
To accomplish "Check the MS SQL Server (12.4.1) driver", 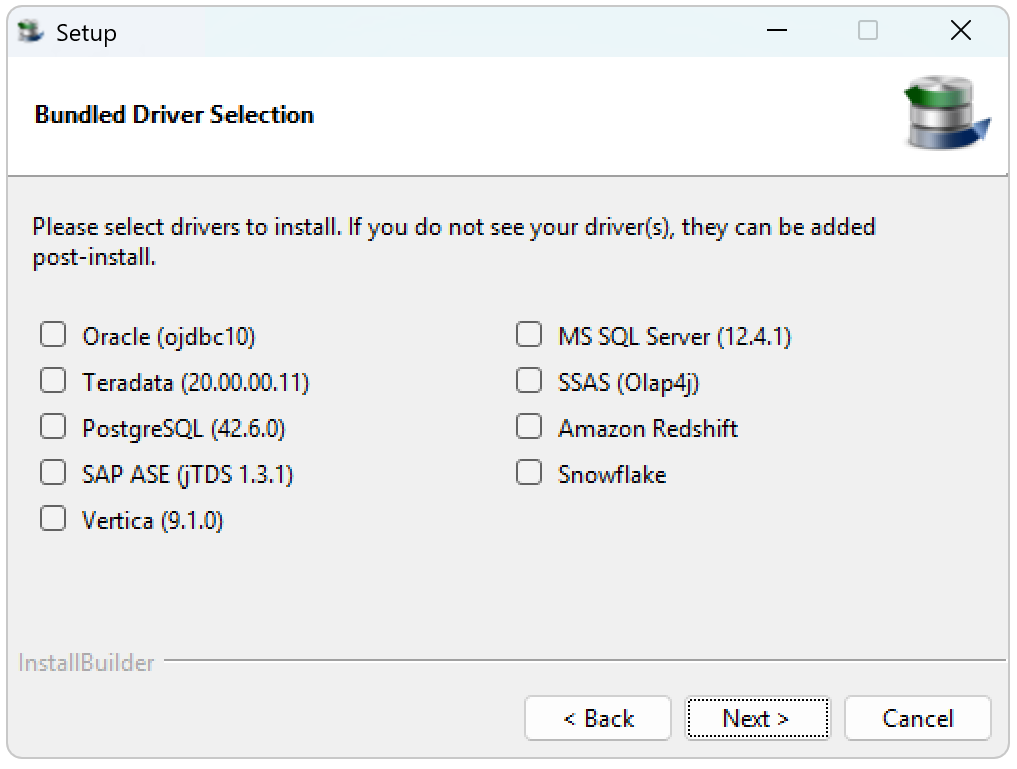I will click(x=529, y=335).
